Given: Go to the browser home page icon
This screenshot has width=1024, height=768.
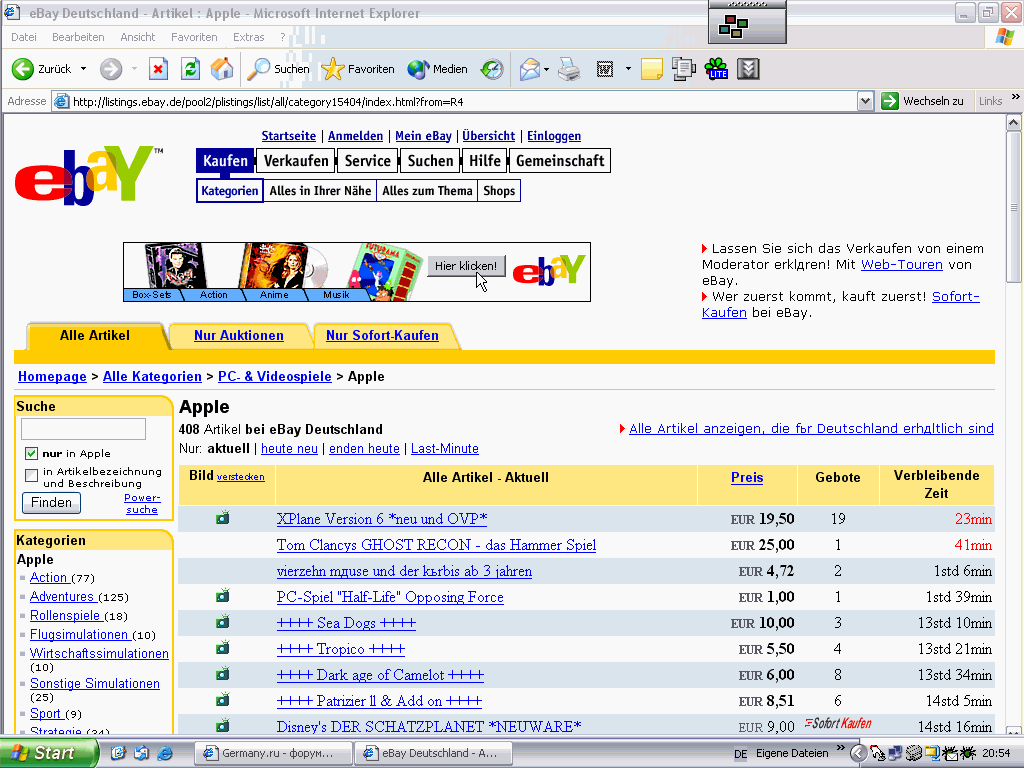Looking at the screenshot, I should tap(222, 69).
